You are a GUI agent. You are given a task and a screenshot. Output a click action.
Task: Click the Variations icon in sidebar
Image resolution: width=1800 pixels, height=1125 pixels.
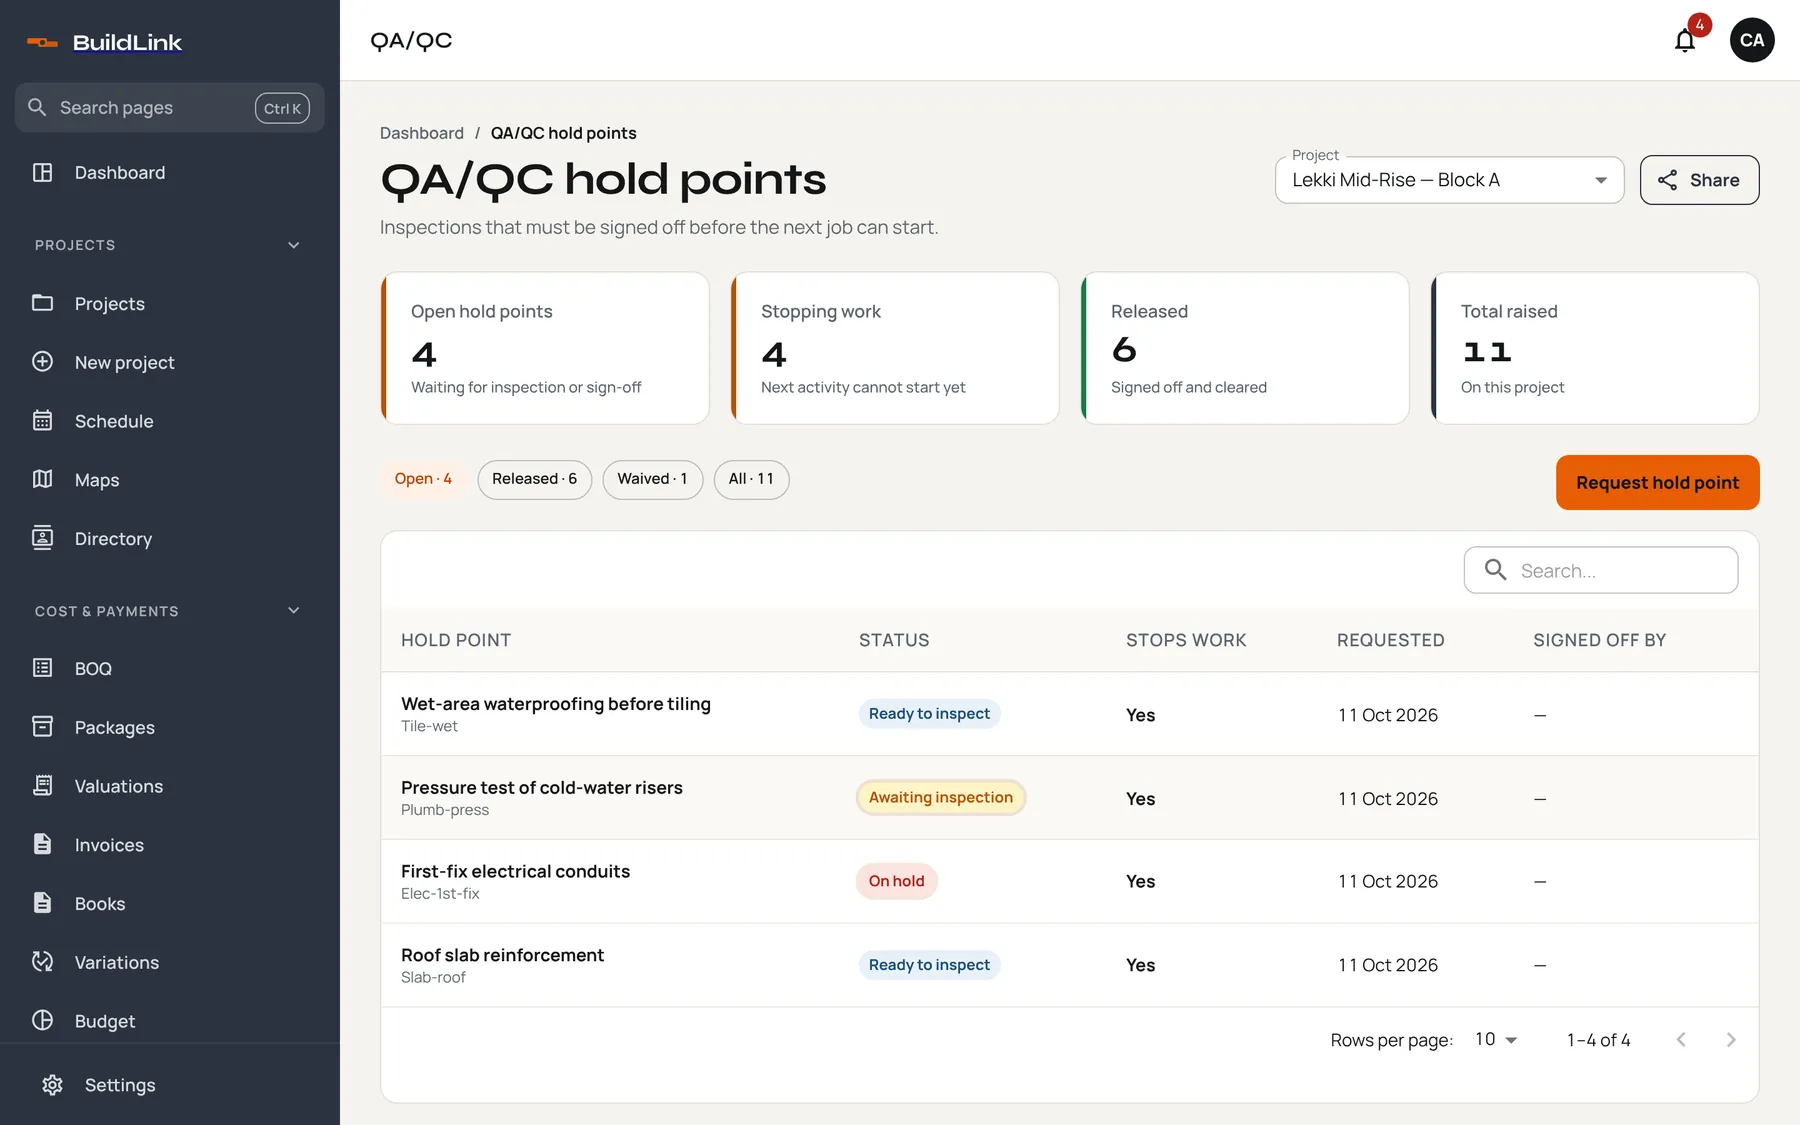pyautogui.click(x=42, y=962)
